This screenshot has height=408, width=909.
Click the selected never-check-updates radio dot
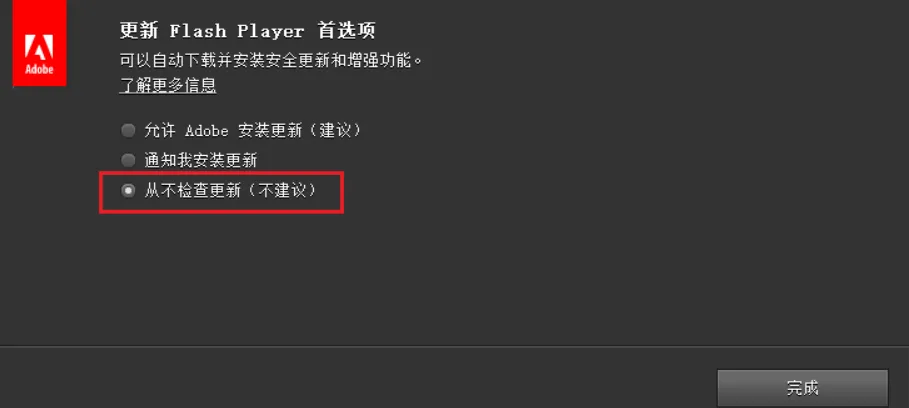tap(128, 190)
